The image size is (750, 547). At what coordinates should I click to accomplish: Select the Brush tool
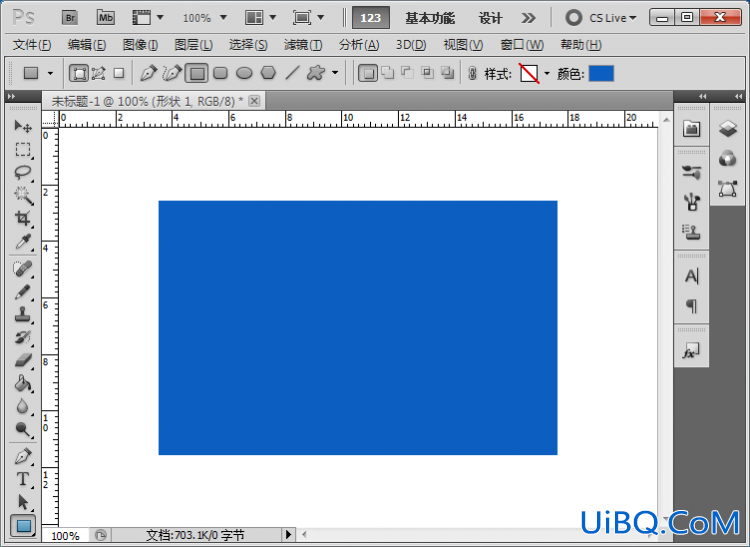22,292
